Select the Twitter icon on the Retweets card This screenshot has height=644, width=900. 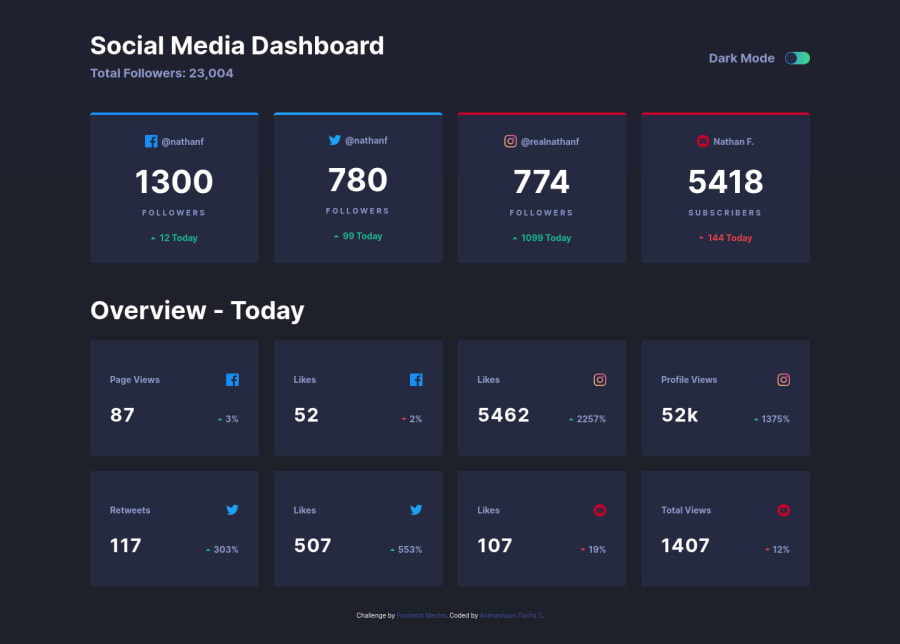click(233, 510)
